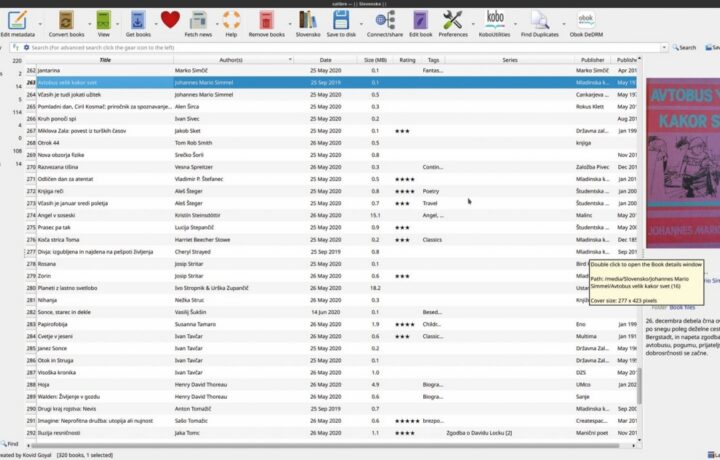Open the search box history dropdown
This screenshot has height=460, width=720.
tap(664, 48)
